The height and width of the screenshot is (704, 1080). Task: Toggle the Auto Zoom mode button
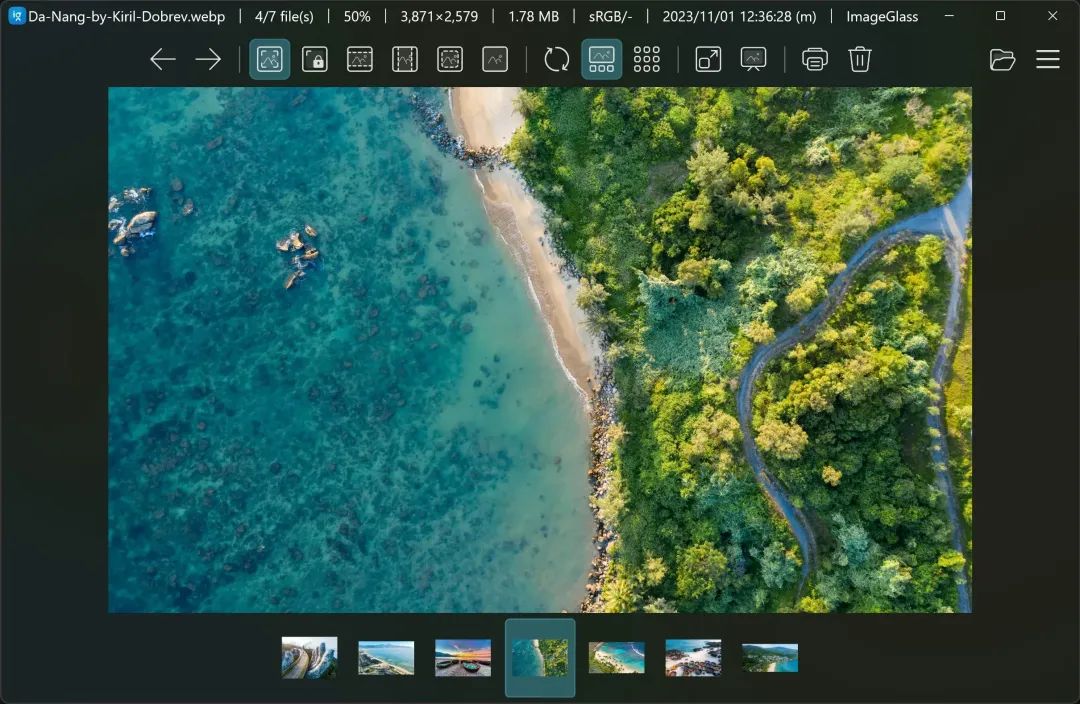point(269,60)
